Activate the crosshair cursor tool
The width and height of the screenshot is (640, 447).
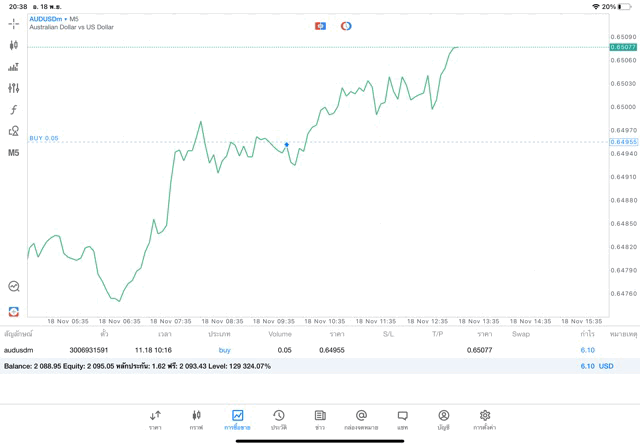tap(13, 23)
